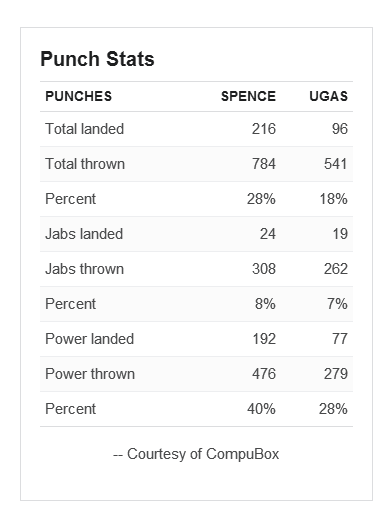Viewport: 390px width, 518px height.
Task: Select the Power landed row label
Action: (90, 339)
